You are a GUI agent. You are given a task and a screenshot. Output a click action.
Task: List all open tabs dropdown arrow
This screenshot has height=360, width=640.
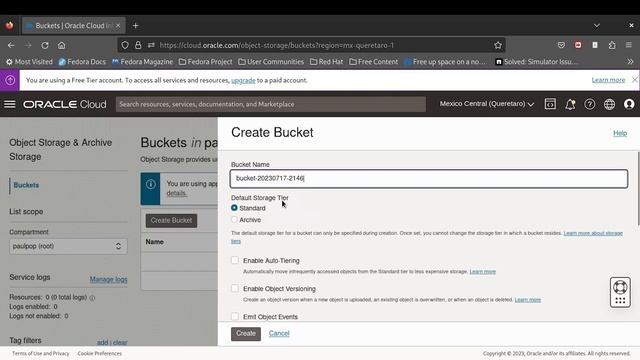[597, 26]
